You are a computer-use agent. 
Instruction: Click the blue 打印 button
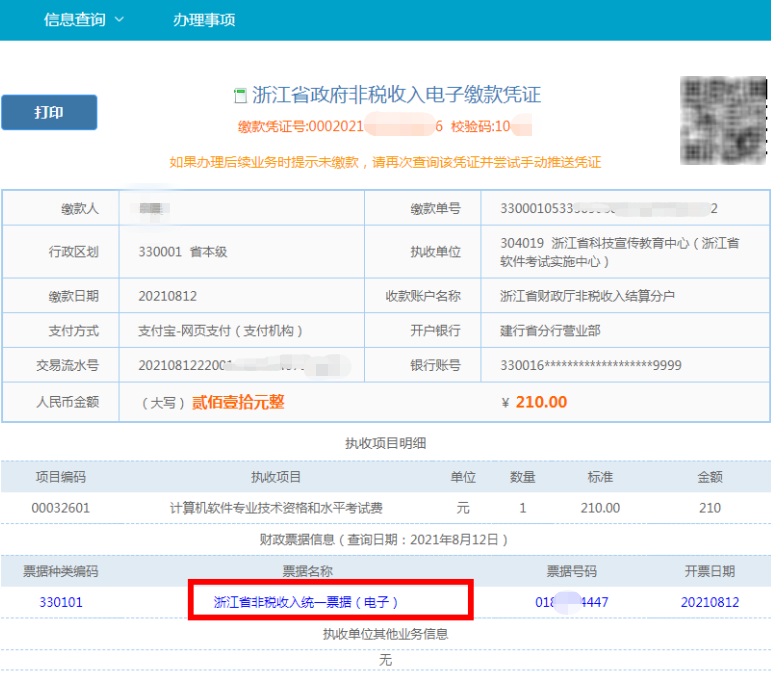click(49, 113)
